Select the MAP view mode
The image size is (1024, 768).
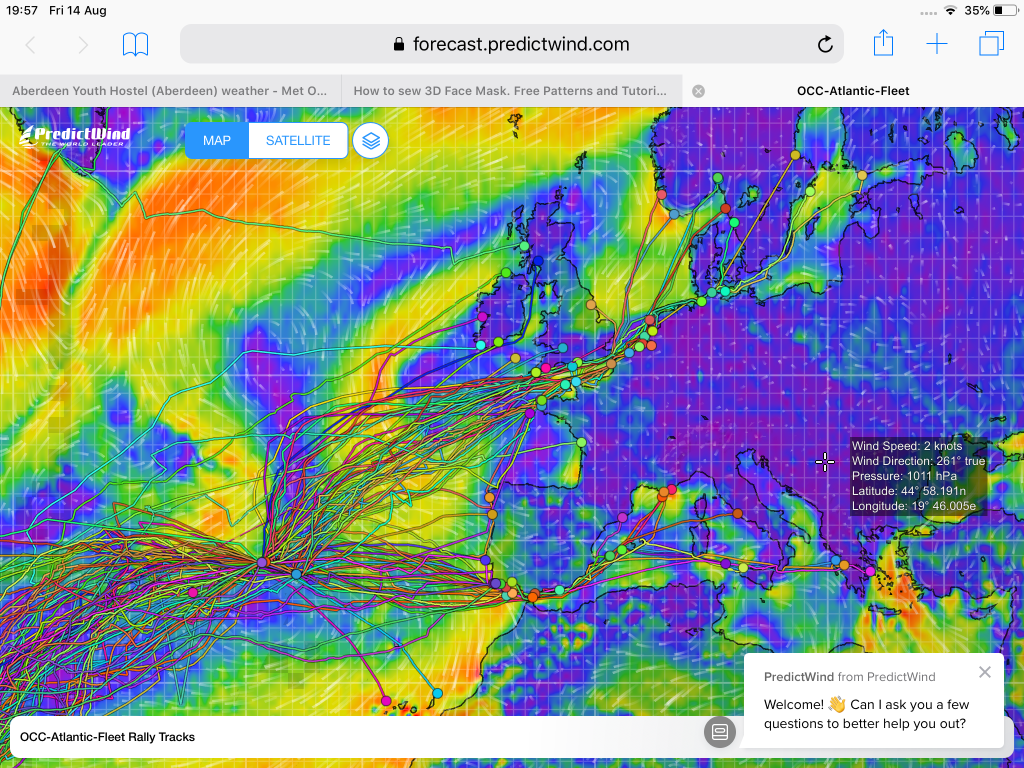[217, 141]
